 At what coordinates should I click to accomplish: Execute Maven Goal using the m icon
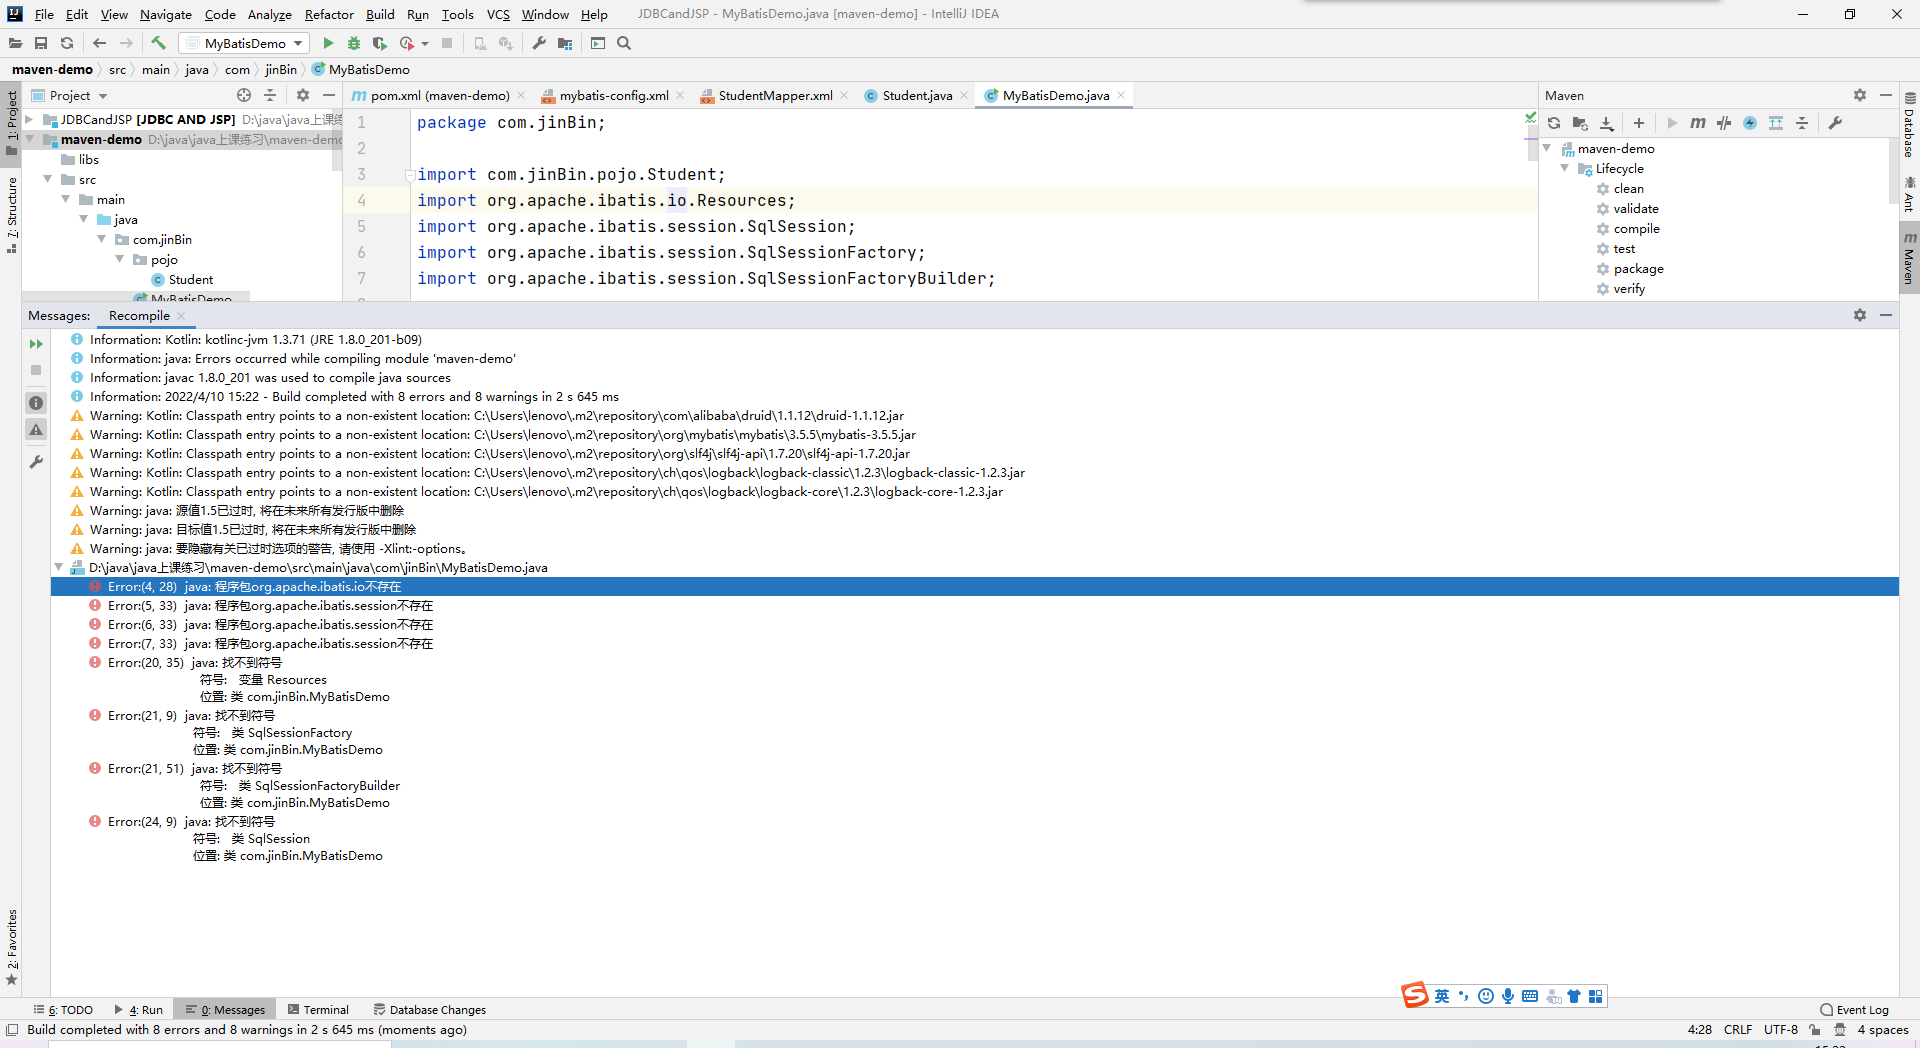pos(1697,123)
